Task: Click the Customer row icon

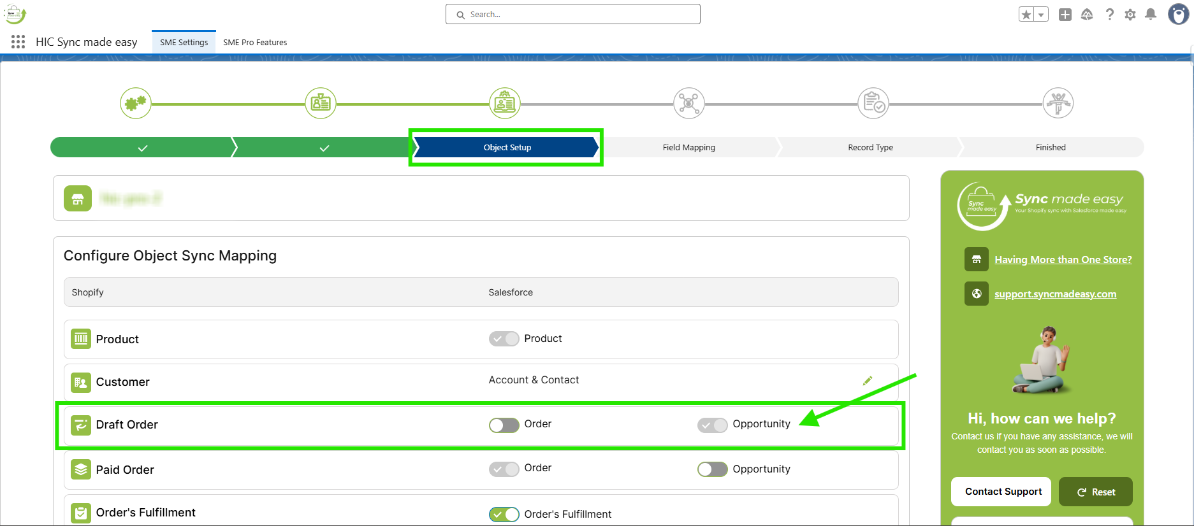Action: point(81,381)
